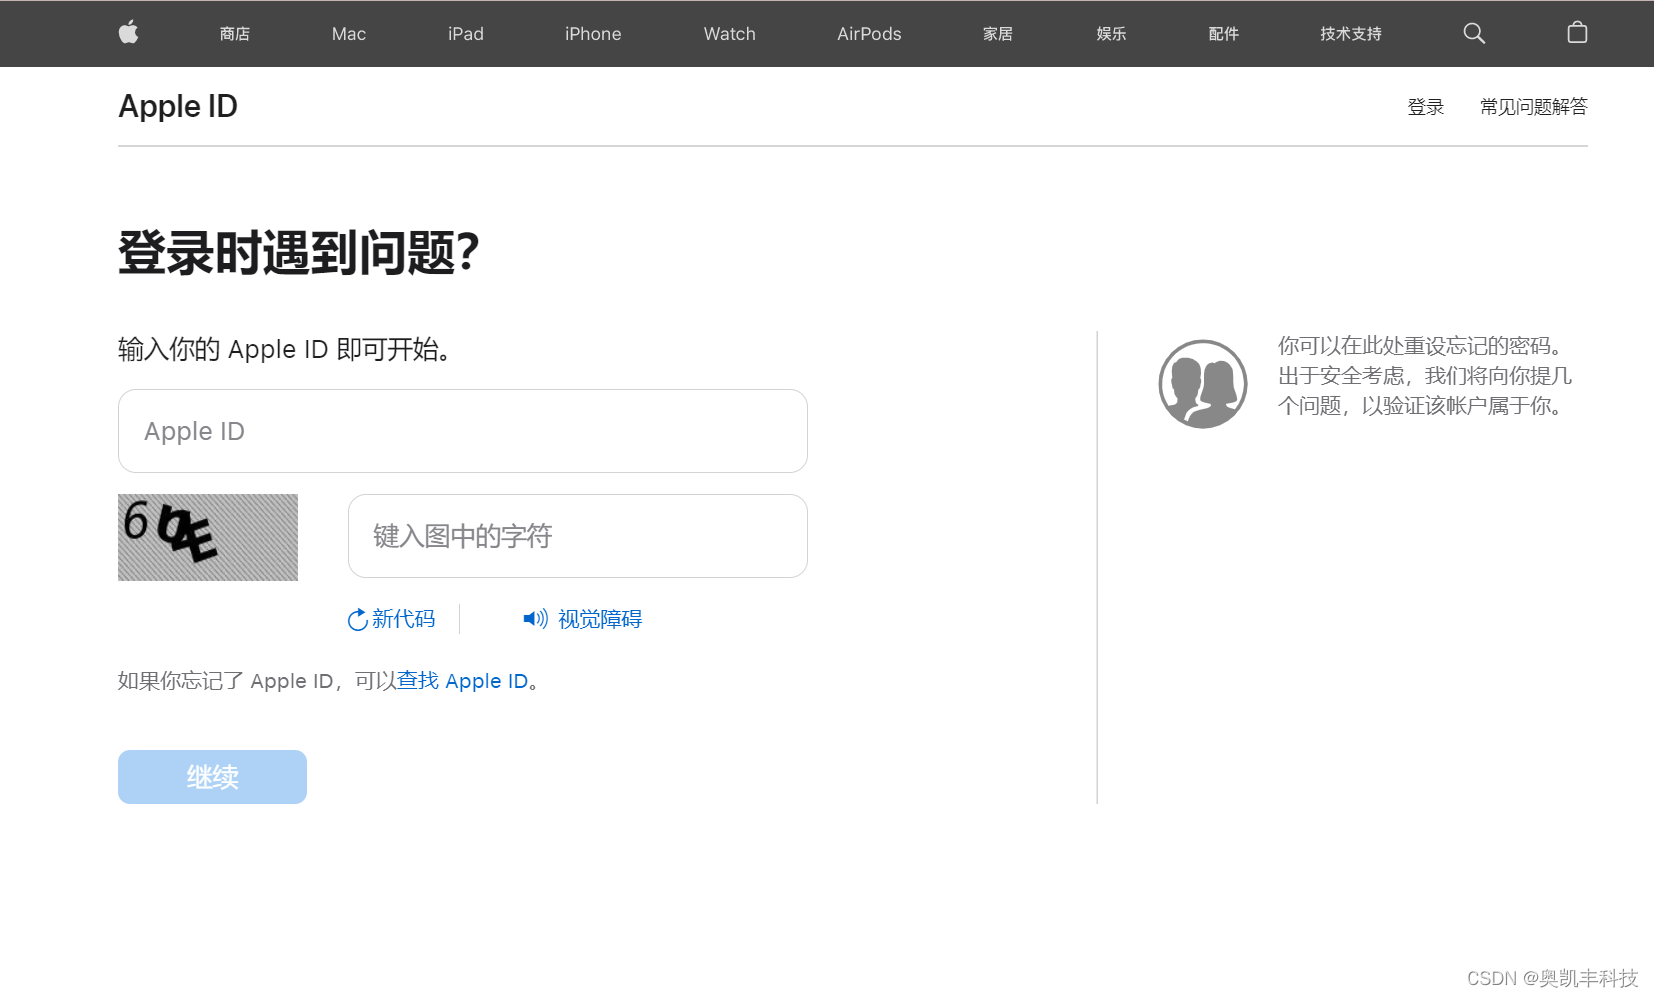Open the Mac navigation item
The height and width of the screenshot is (997, 1654).
coord(348,33)
